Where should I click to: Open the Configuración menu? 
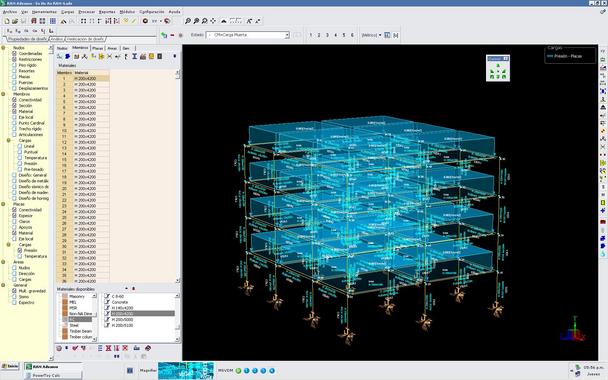(x=152, y=12)
